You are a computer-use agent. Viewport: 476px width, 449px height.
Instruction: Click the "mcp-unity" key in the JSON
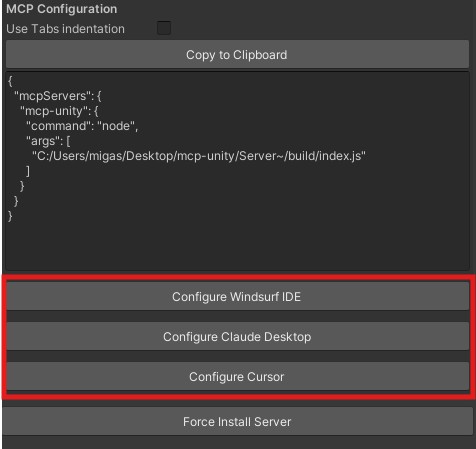coord(53,111)
